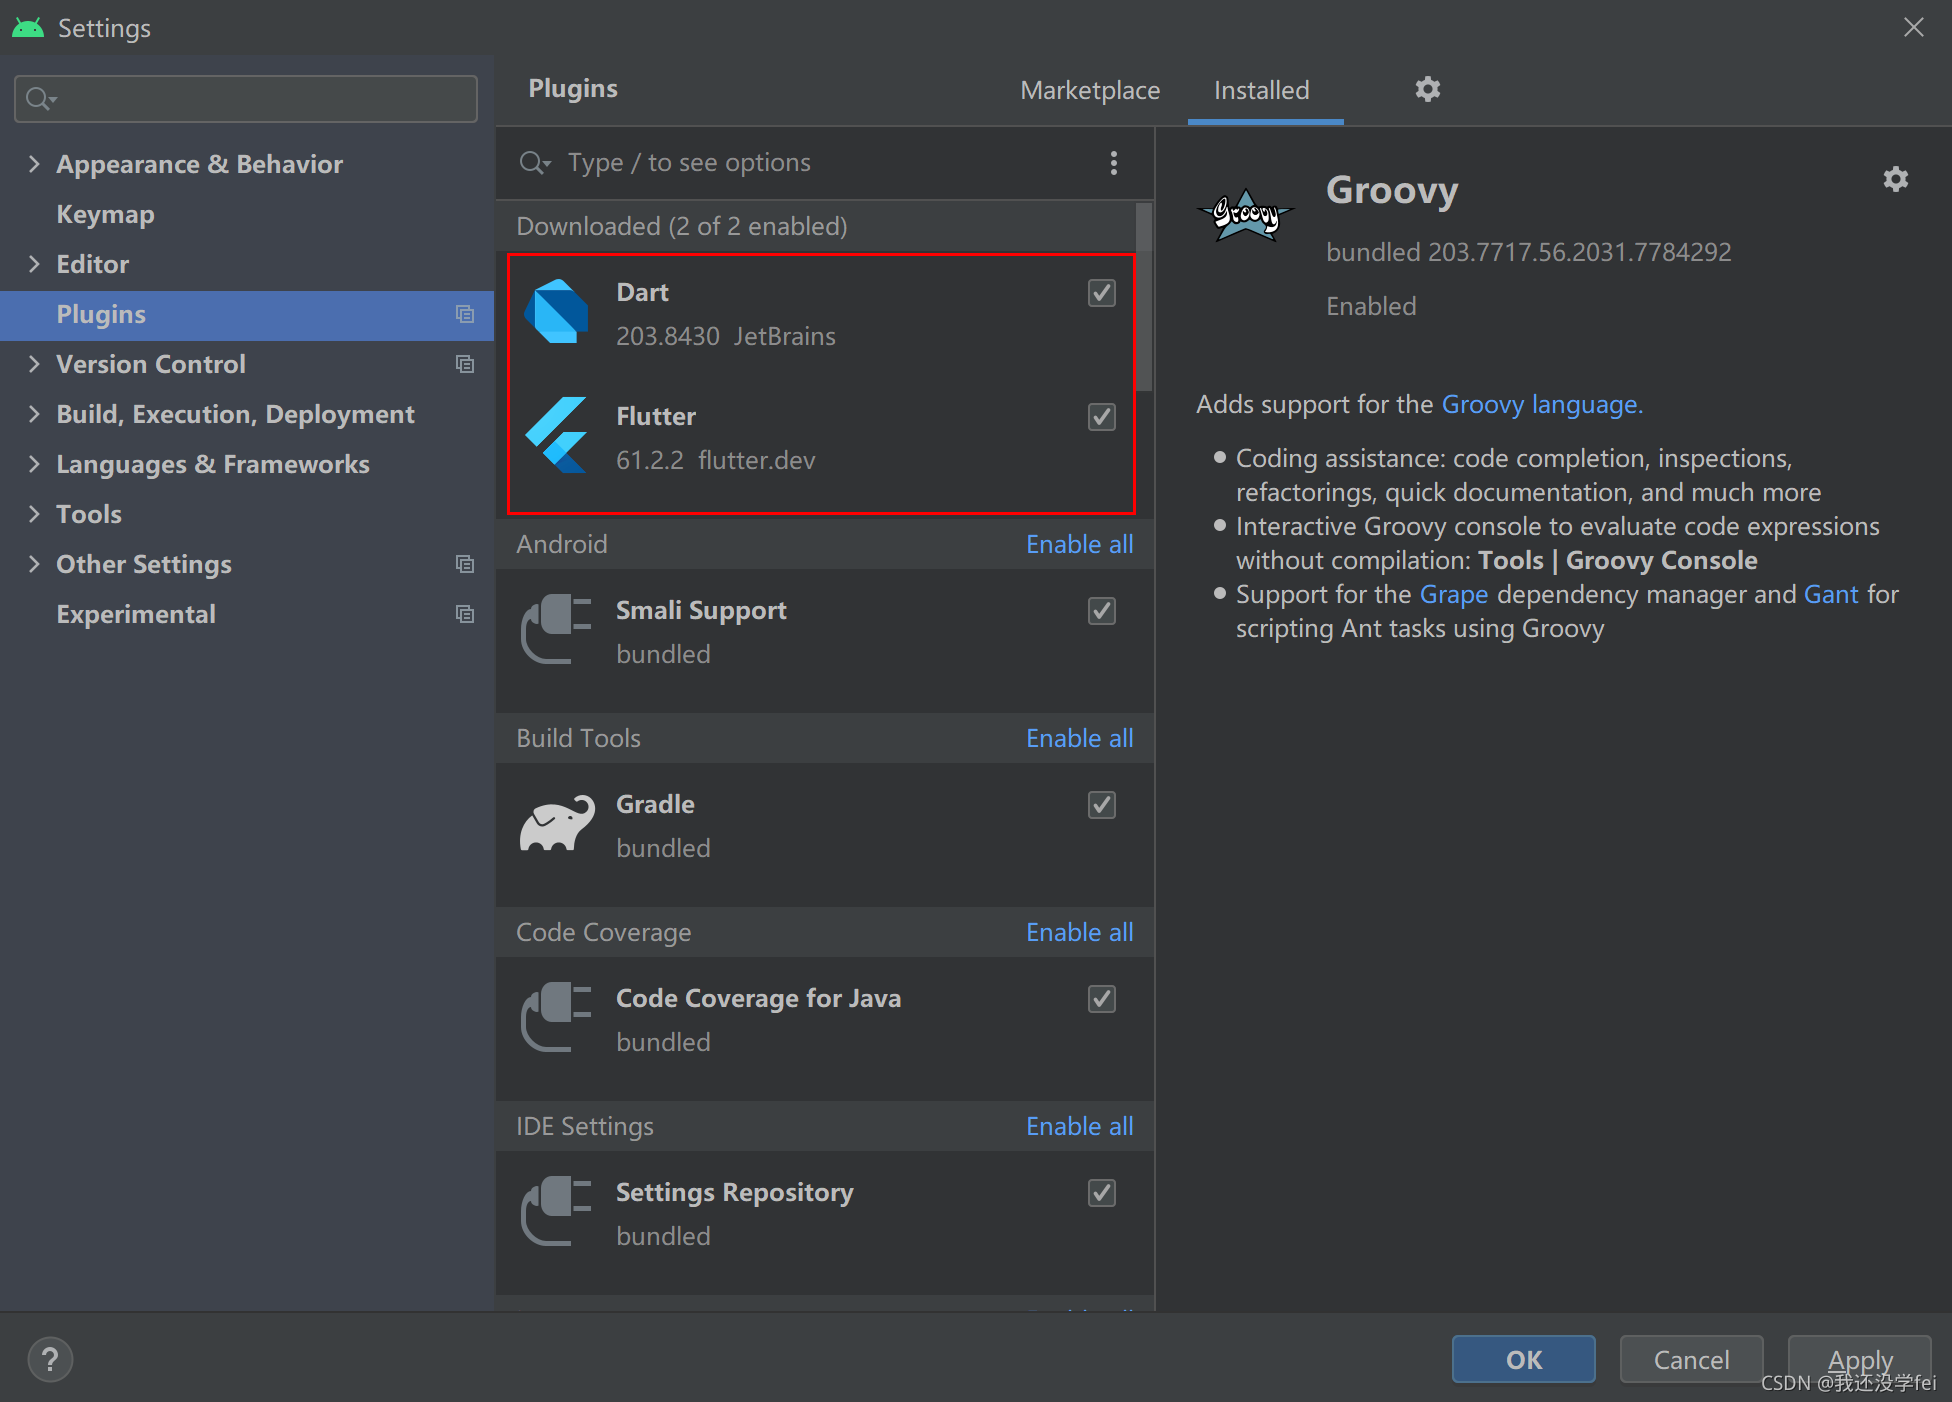Toggle the Gradle plugin checkbox

1101,805
